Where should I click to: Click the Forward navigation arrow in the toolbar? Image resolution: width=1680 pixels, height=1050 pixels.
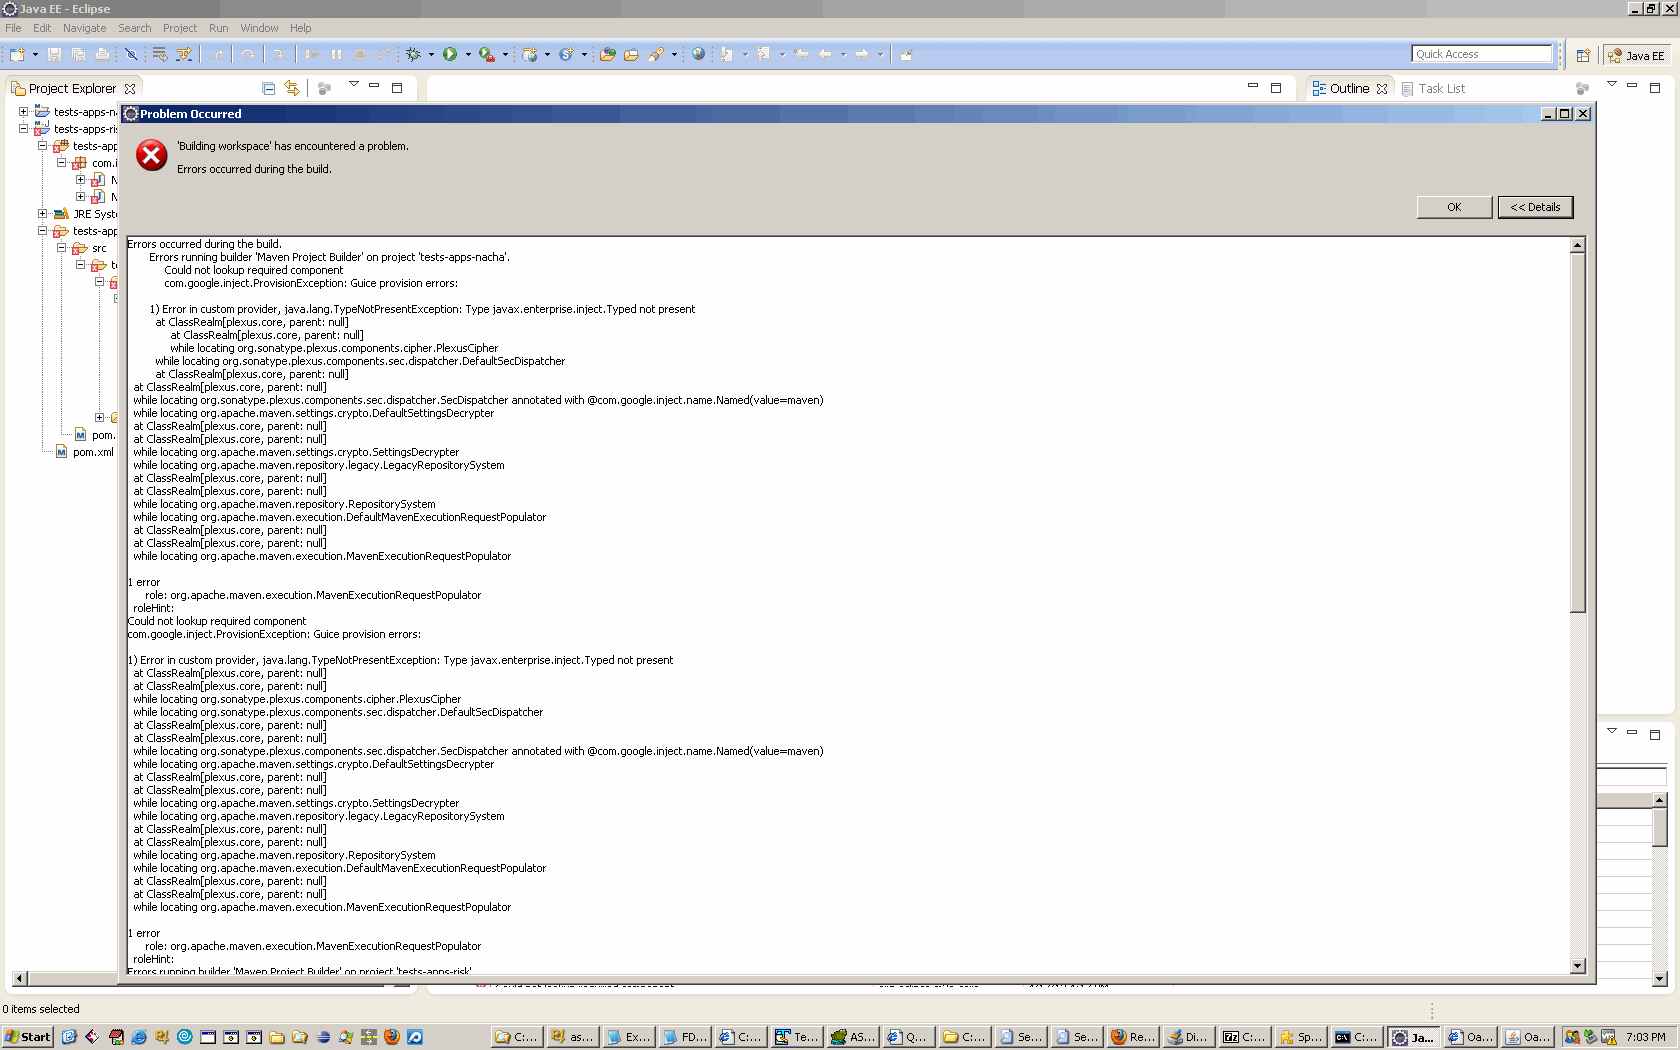point(862,55)
